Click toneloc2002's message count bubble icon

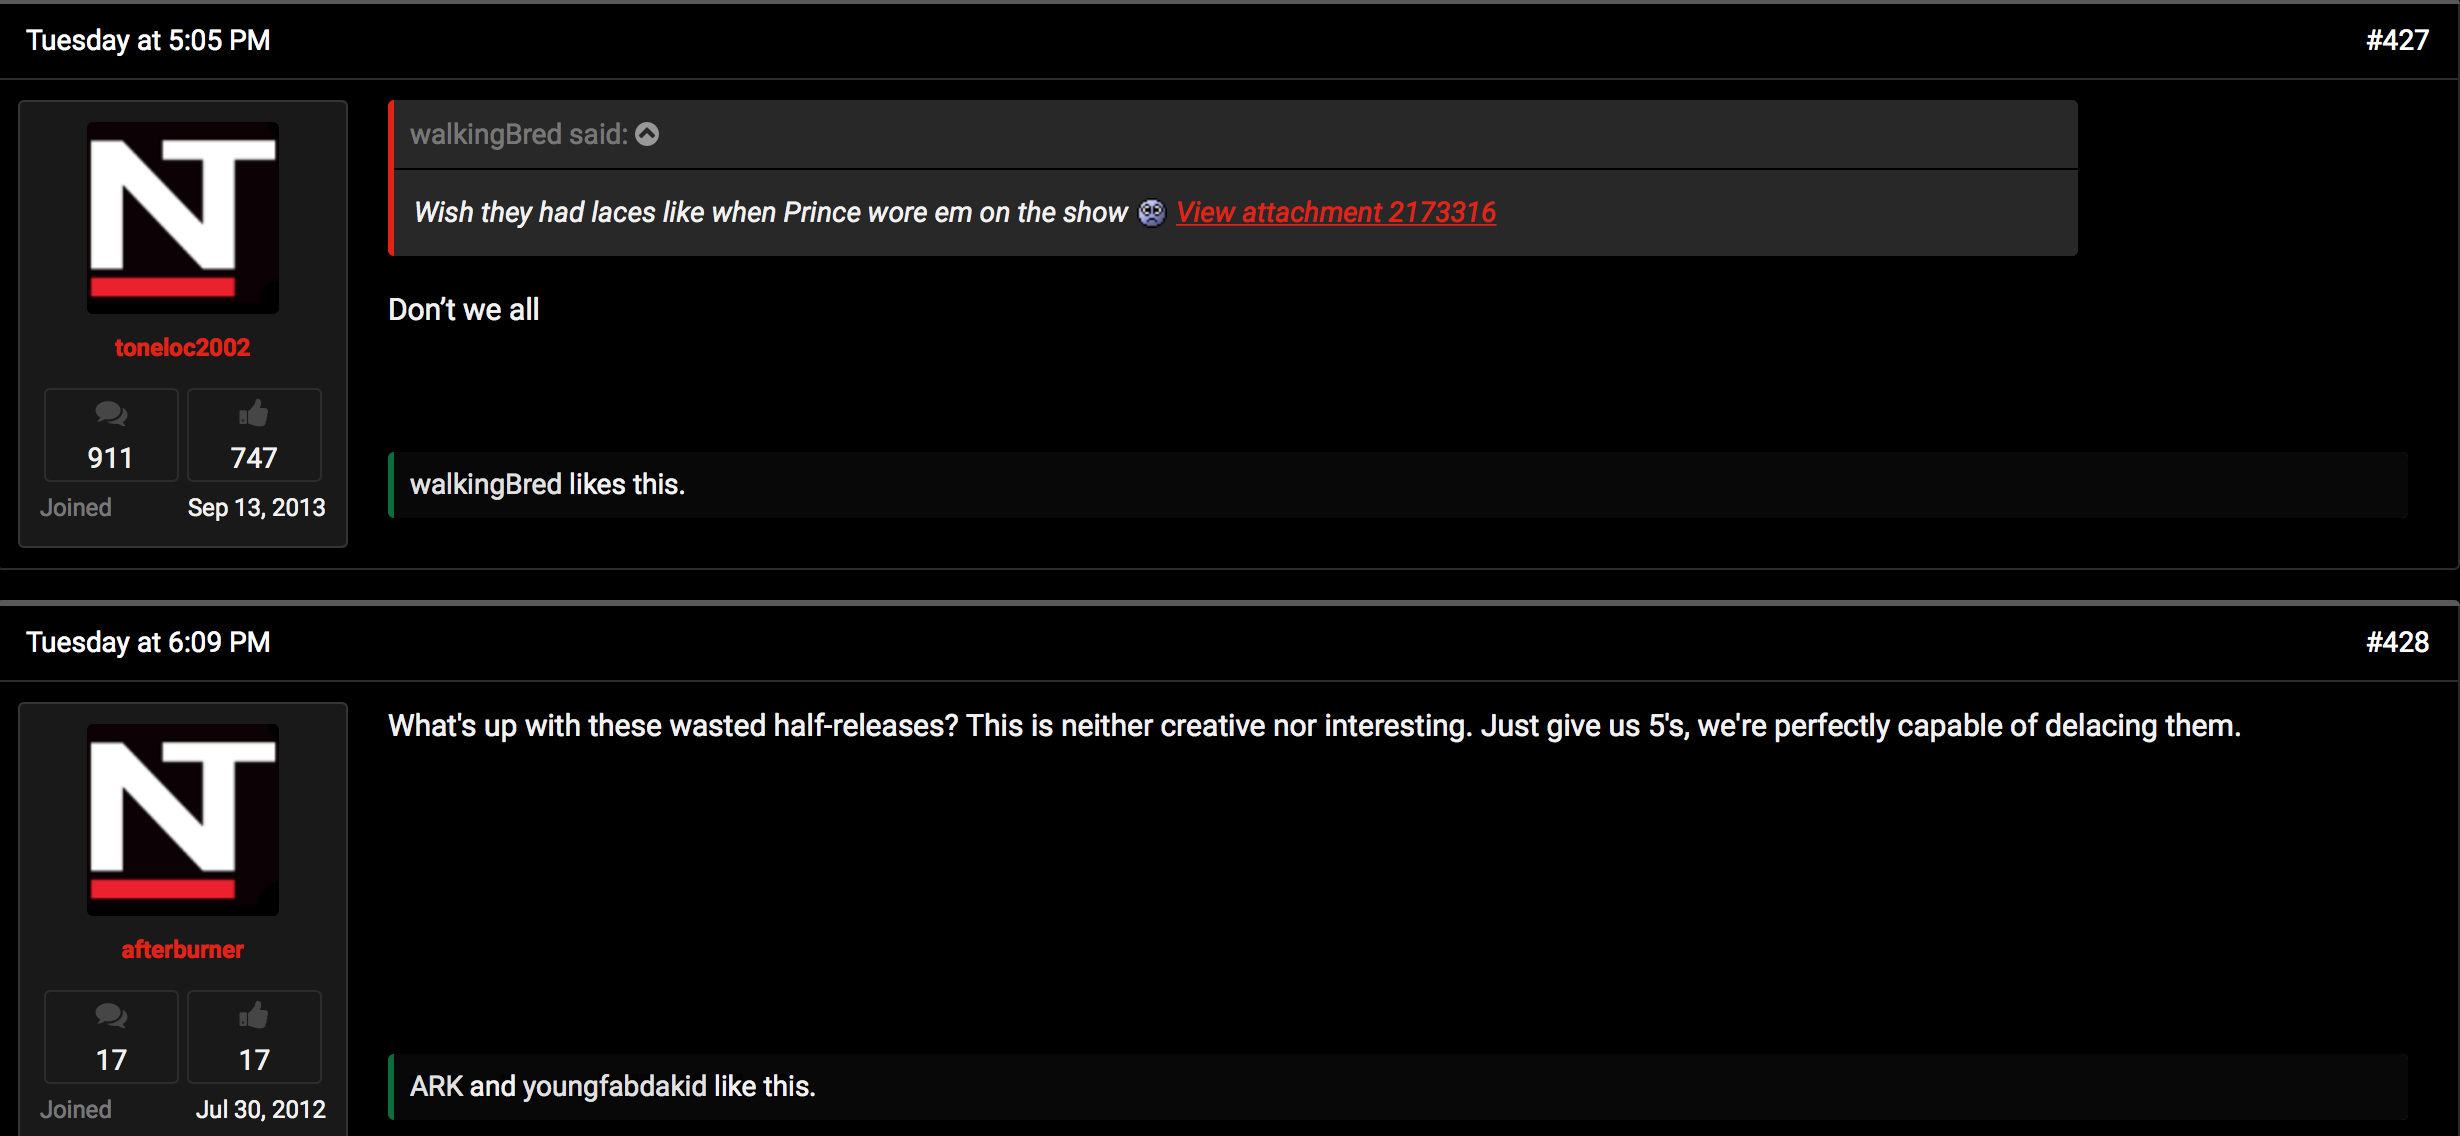coord(111,413)
